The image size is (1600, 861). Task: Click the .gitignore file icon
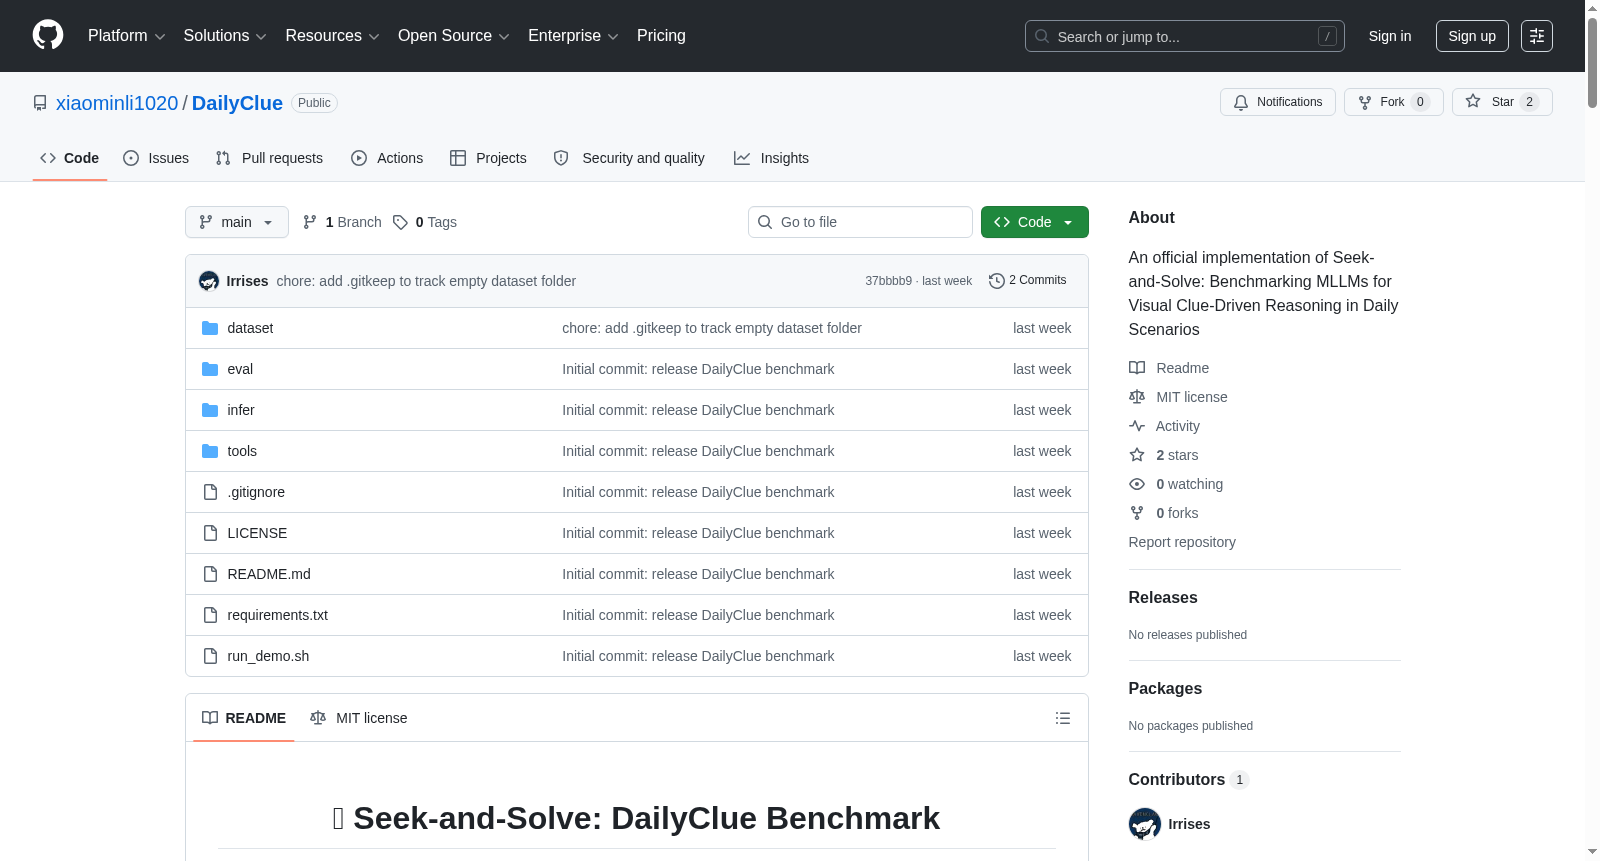[210, 492]
